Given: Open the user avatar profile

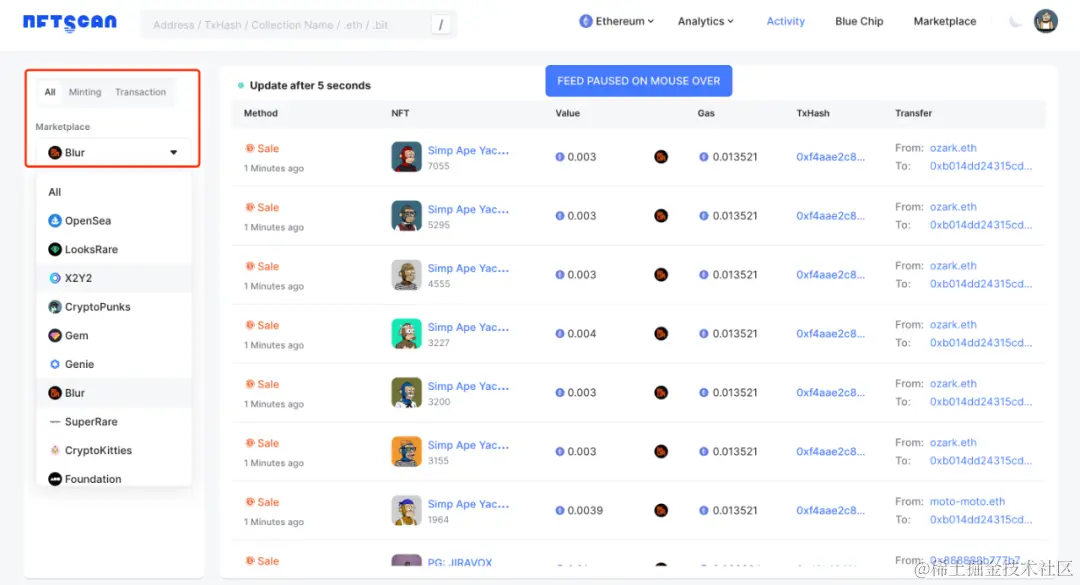Looking at the screenshot, I should pos(1046,21).
